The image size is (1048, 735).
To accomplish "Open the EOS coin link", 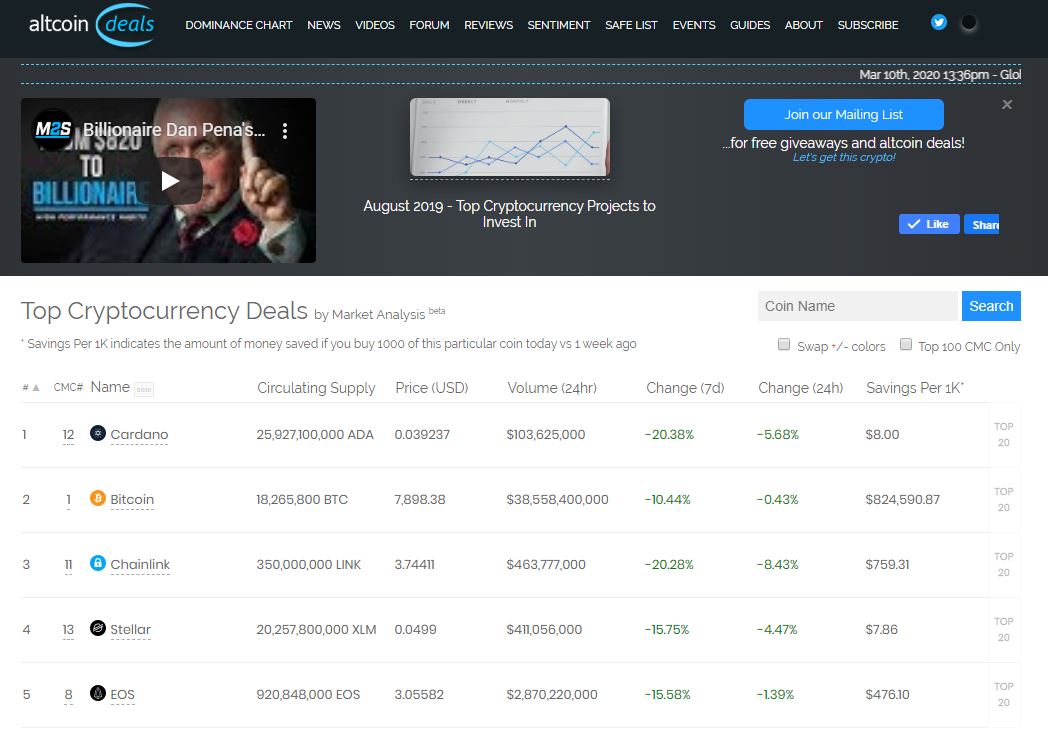I will click(122, 694).
